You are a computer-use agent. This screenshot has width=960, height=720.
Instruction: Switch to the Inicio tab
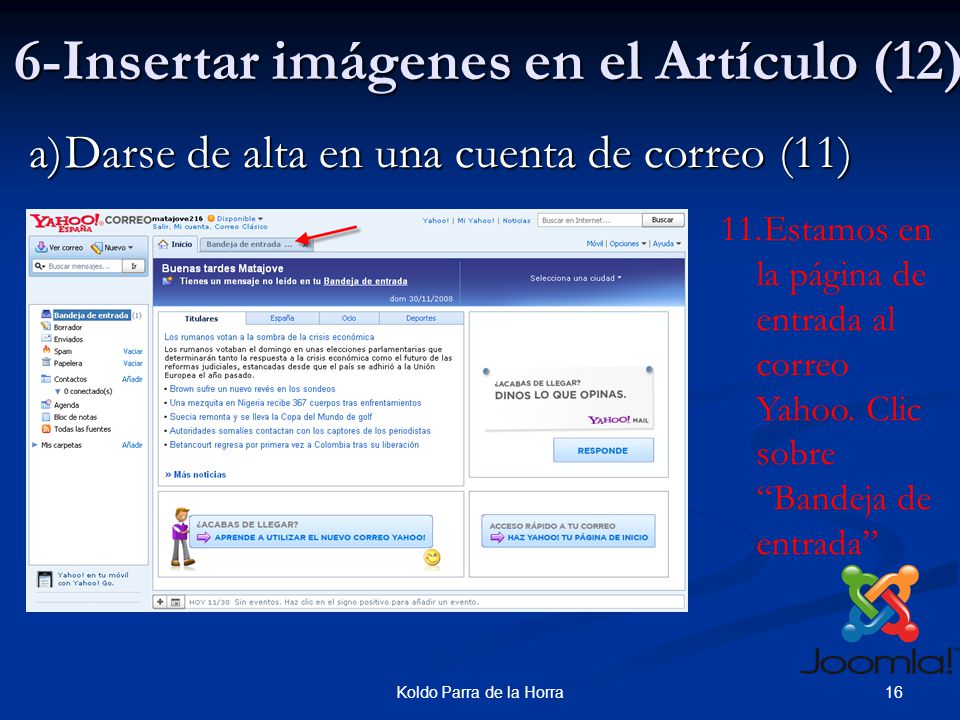[x=175, y=244]
